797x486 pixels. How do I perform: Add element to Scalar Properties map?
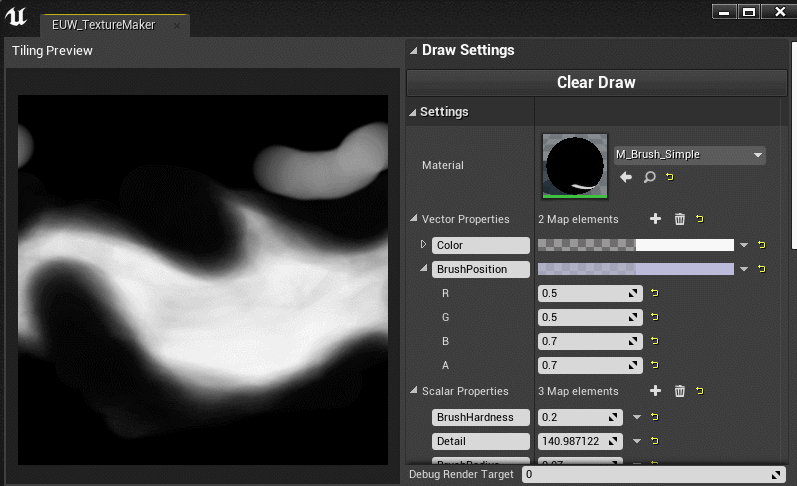(655, 390)
